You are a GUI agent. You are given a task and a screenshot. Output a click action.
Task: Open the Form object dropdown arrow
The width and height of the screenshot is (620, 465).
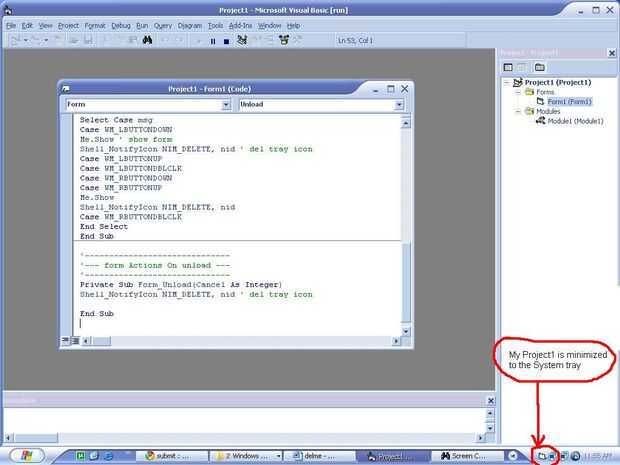(x=226, y=104)
